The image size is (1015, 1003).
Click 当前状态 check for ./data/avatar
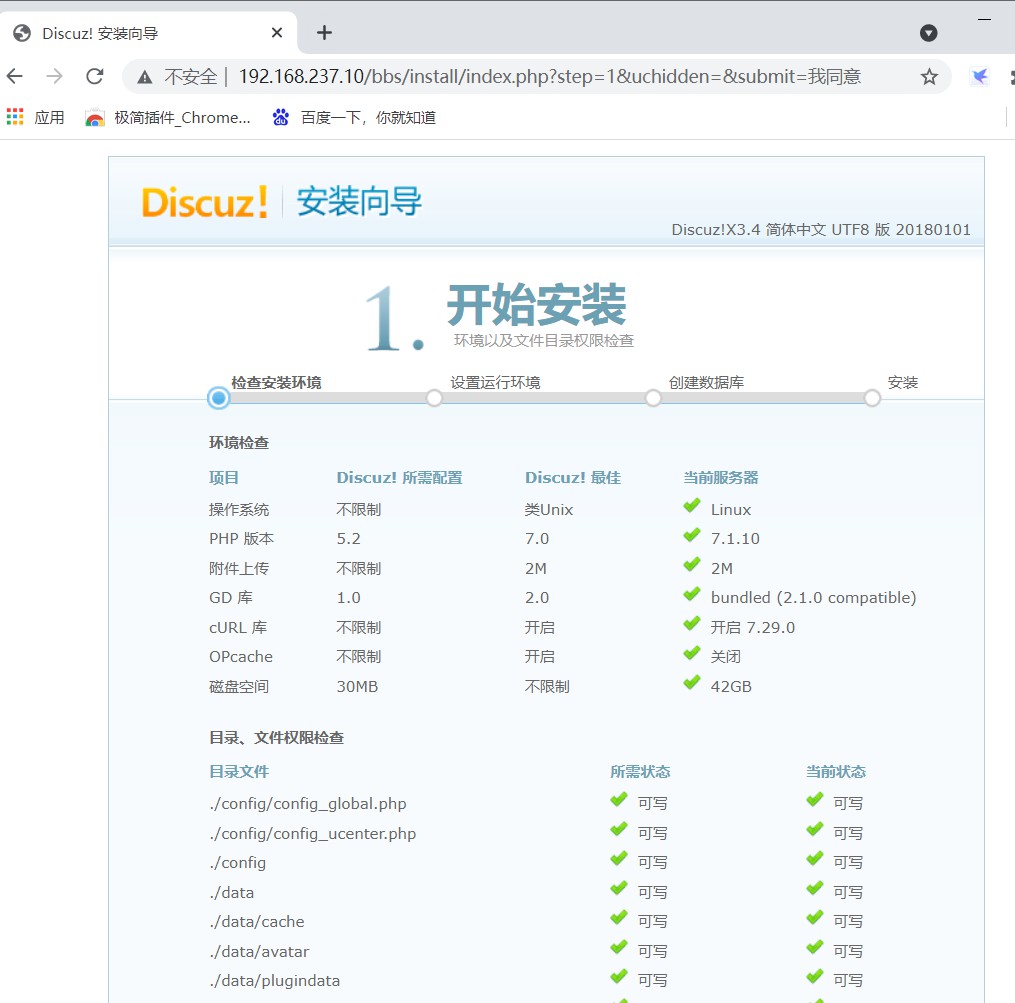[815, 947]
